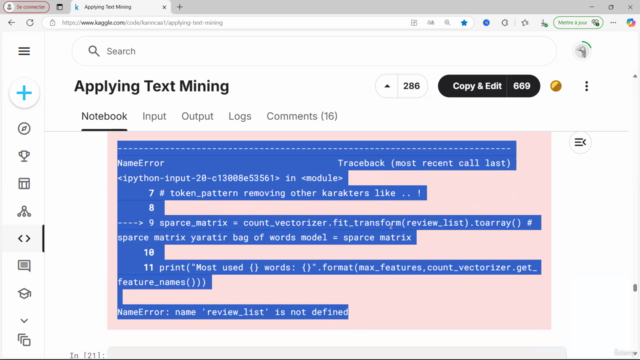Click the NameError traceback header line
The height and width of the screenshot is (360, 640).
click(314, 163)
